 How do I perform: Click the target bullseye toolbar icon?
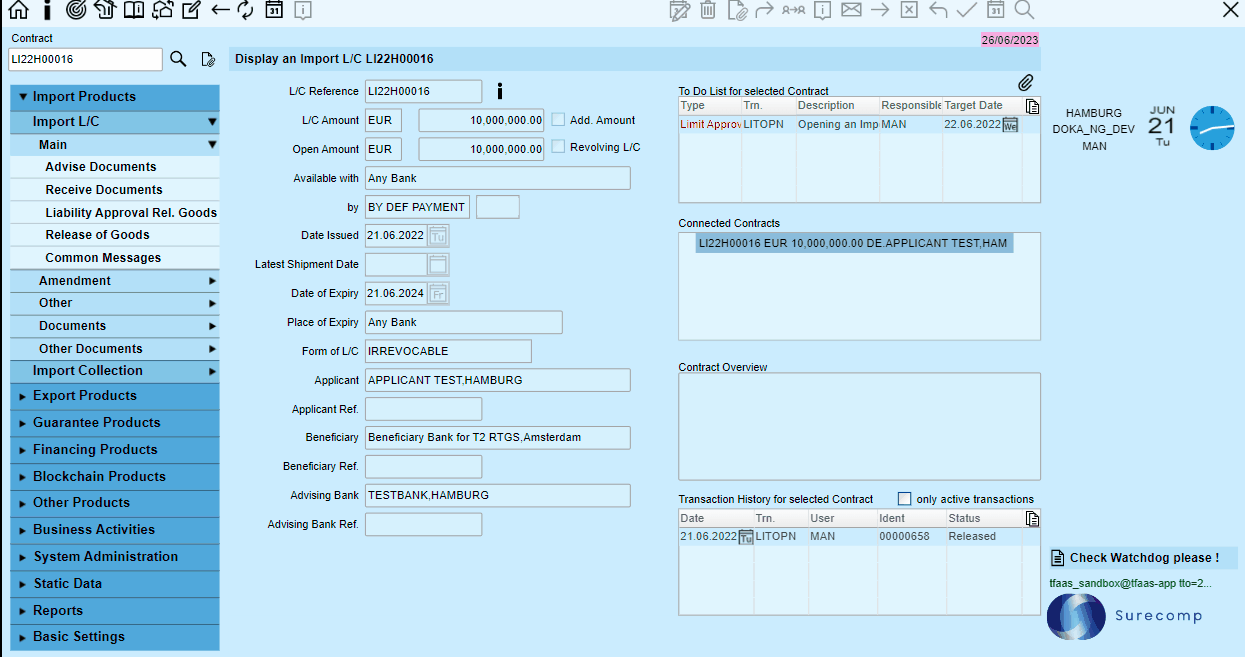75,10
